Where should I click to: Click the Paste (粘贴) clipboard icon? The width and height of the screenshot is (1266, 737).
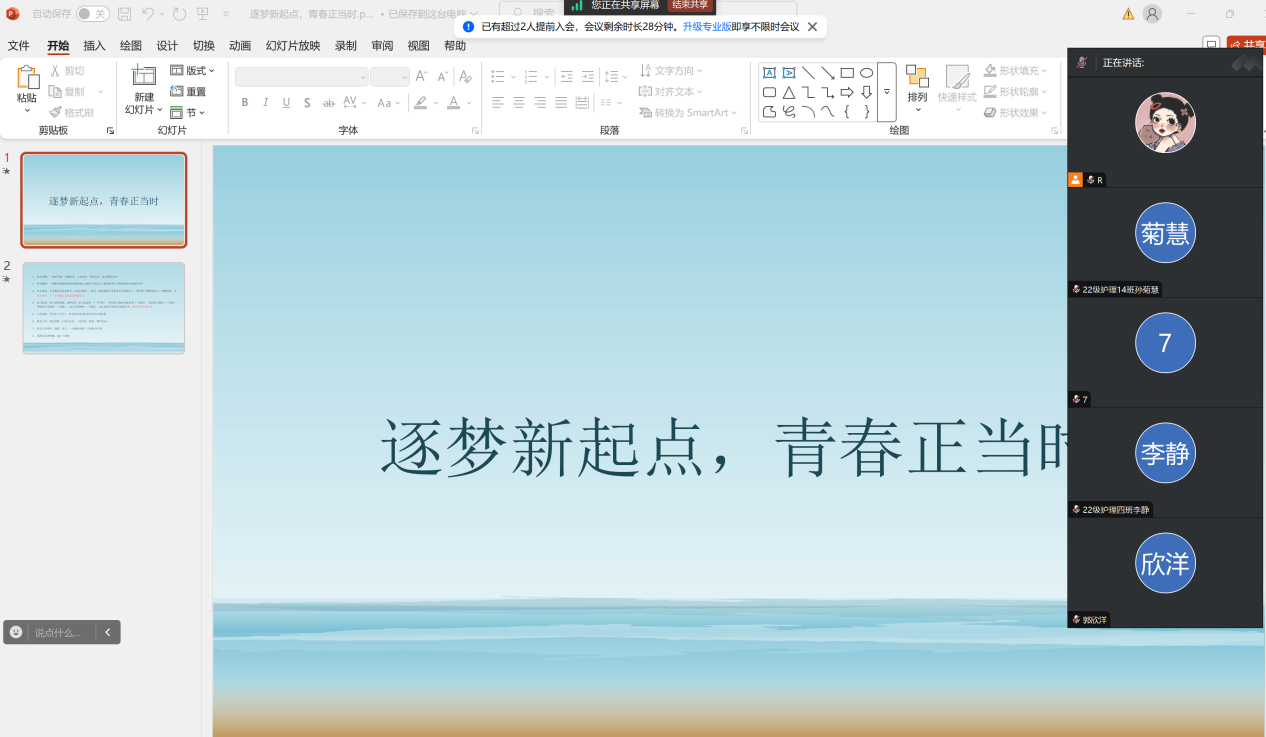27,78
